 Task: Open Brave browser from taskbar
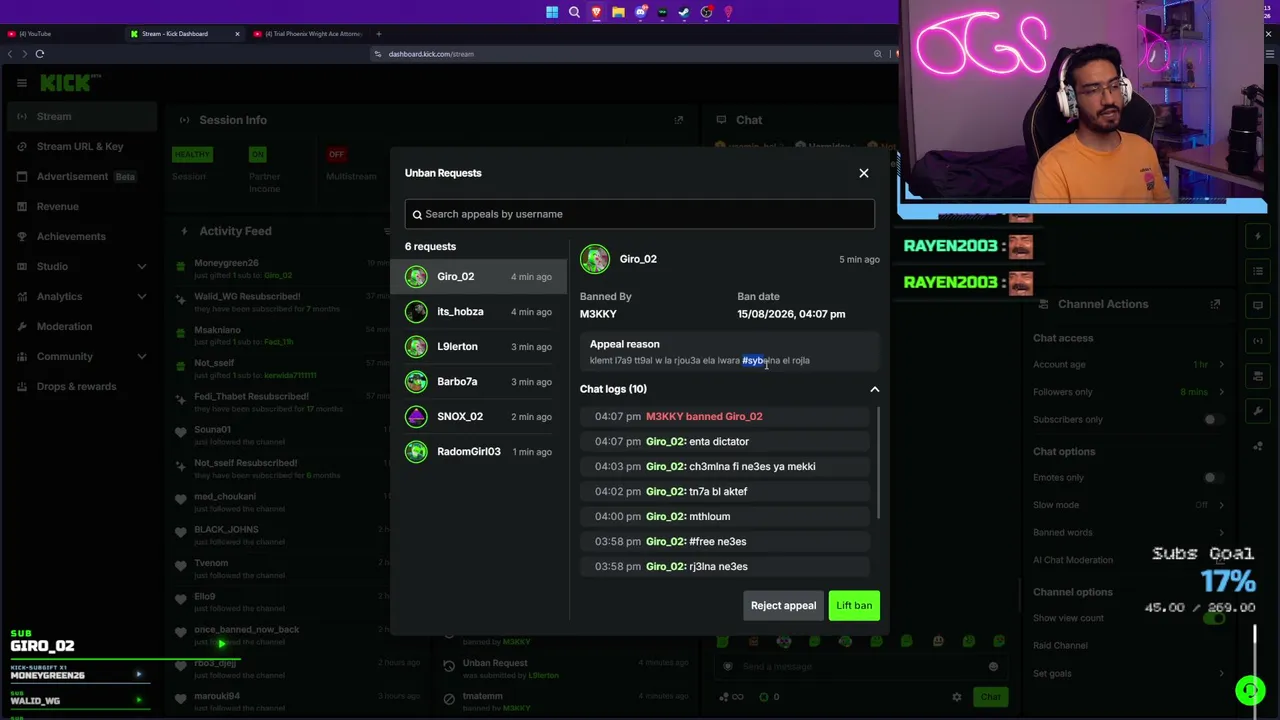(x=596, y=12)
